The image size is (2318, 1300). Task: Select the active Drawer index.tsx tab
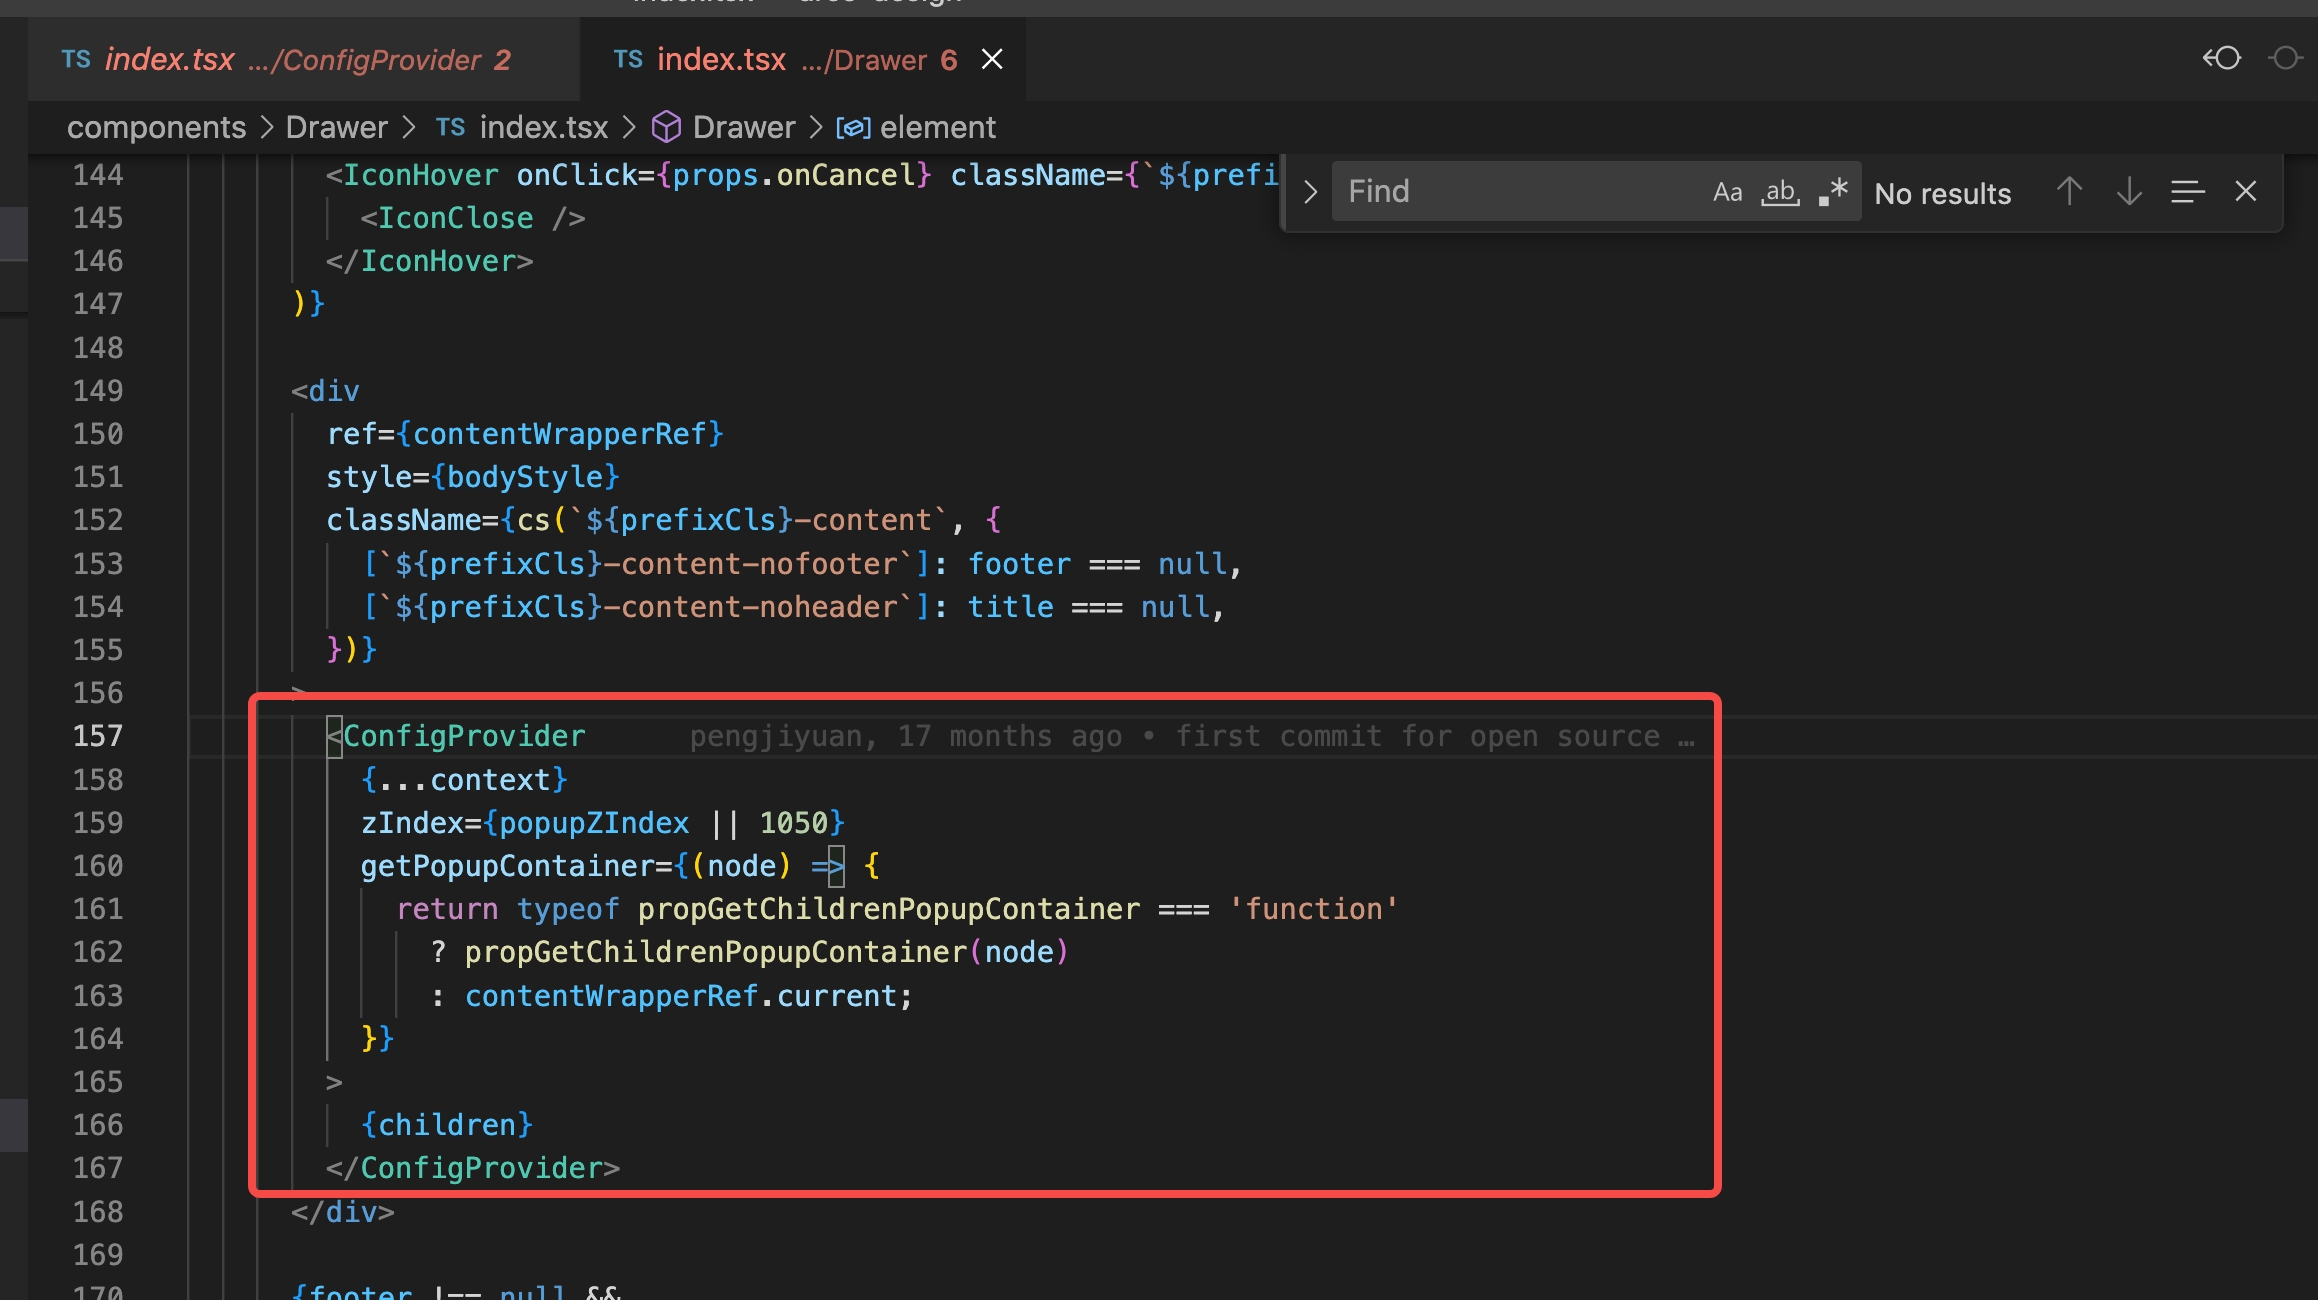click(790, 58)
